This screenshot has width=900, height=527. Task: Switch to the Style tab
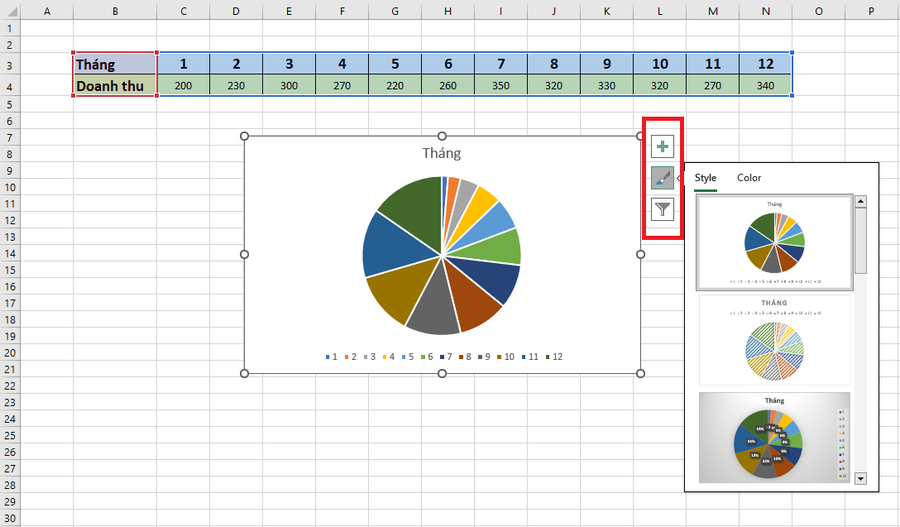705,178
